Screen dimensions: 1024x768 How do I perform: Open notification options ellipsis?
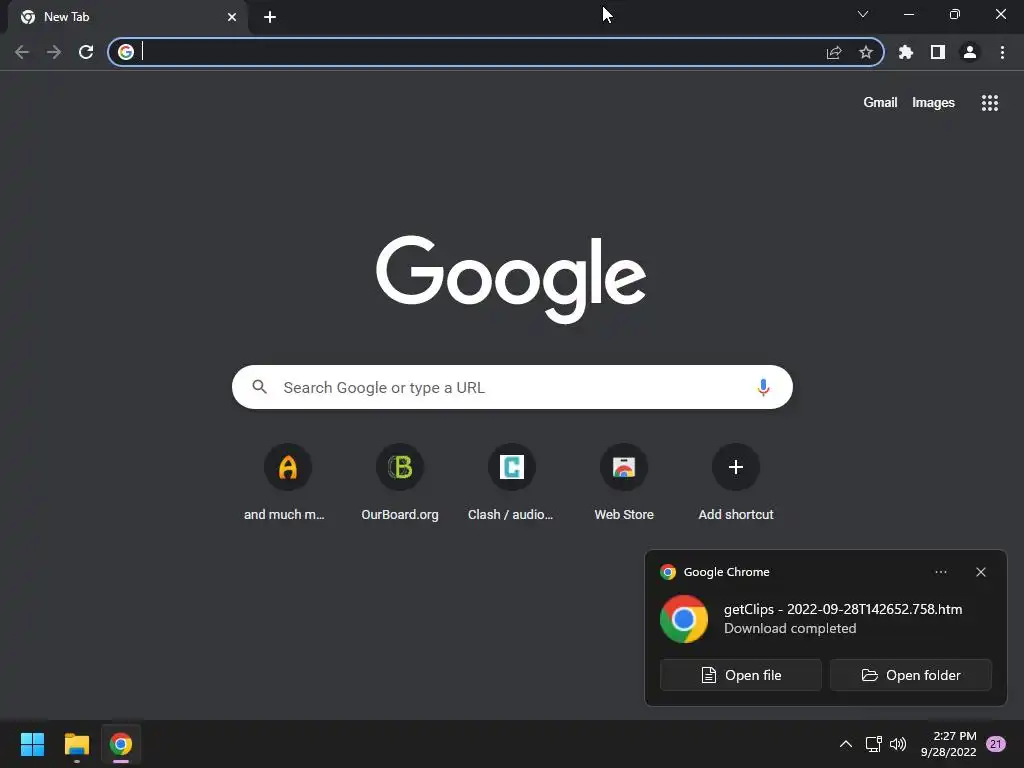coord(940,572)
